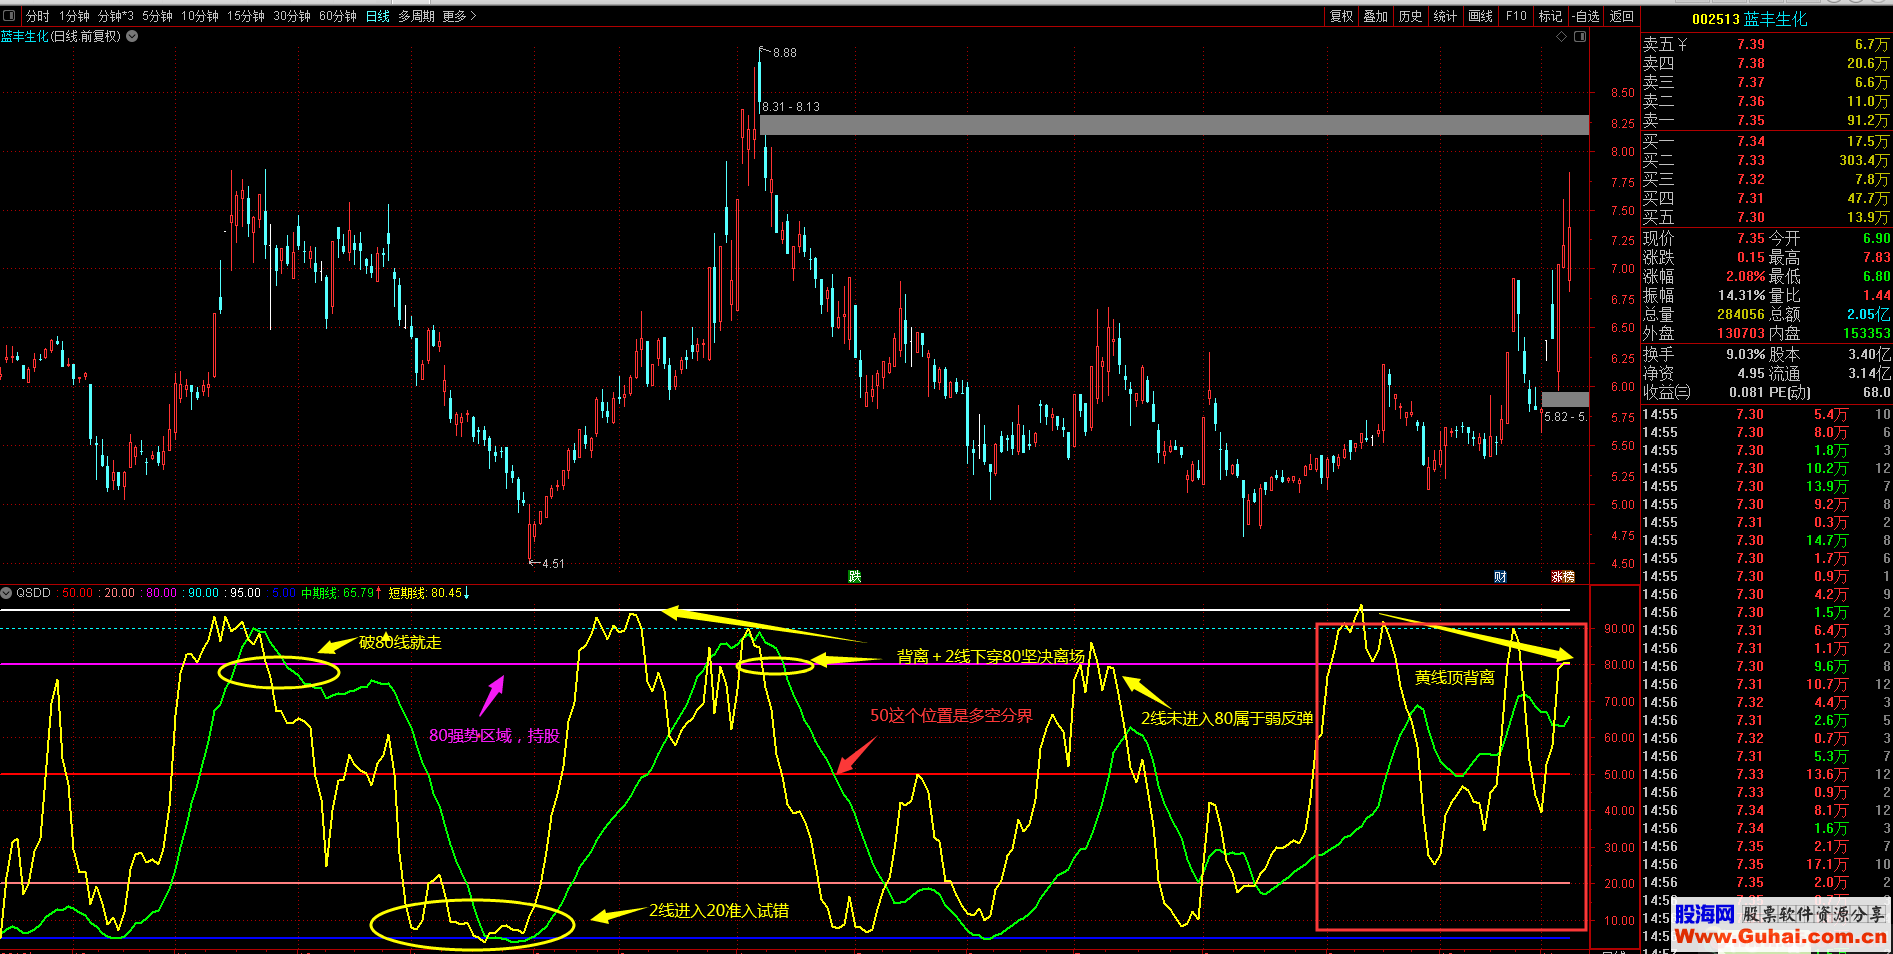Switch to 1分钟 period

point(74,16)
